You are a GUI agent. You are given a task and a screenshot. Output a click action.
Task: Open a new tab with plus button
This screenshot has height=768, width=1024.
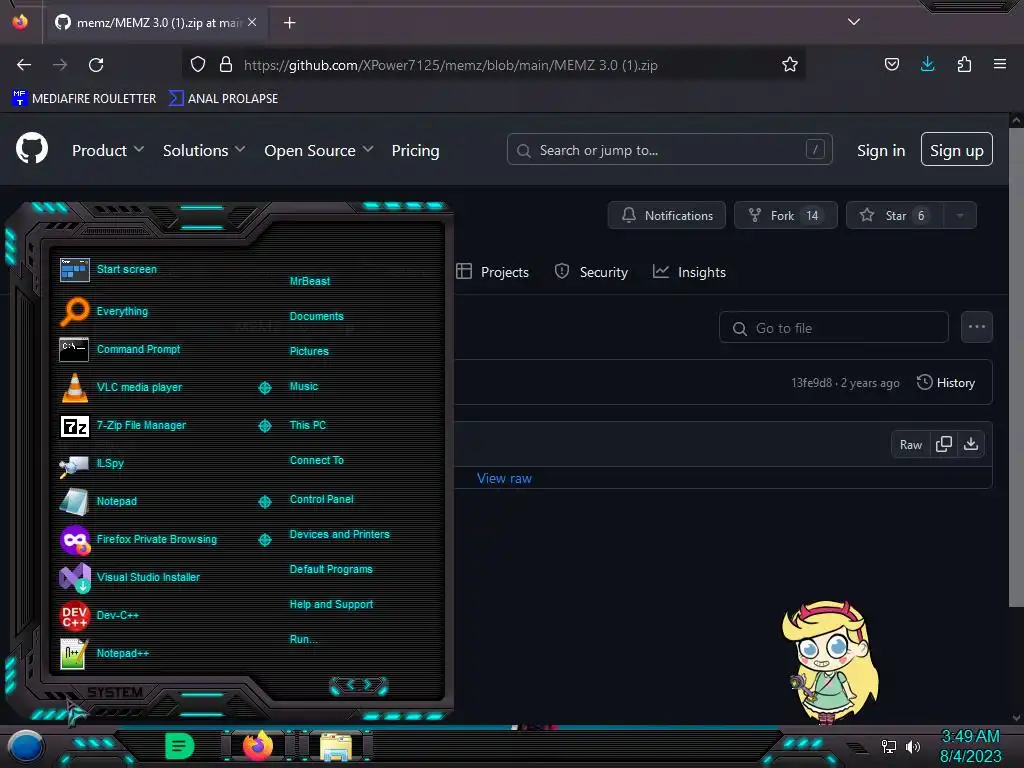(x=289, y=23)
